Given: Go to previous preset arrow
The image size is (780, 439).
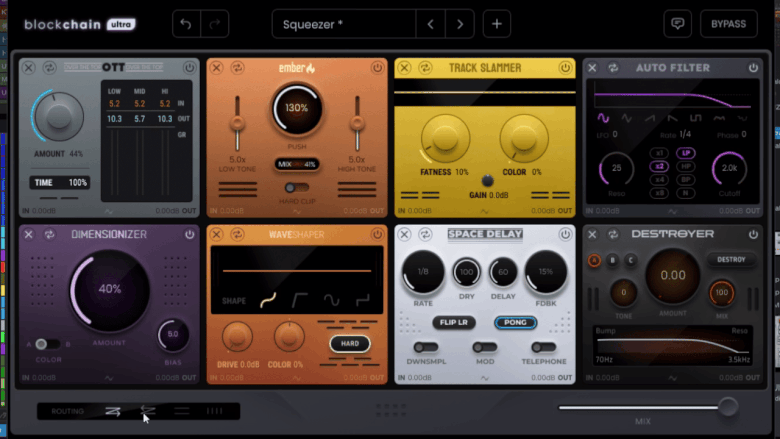Looking at the screenshot, I should (431, 24).
